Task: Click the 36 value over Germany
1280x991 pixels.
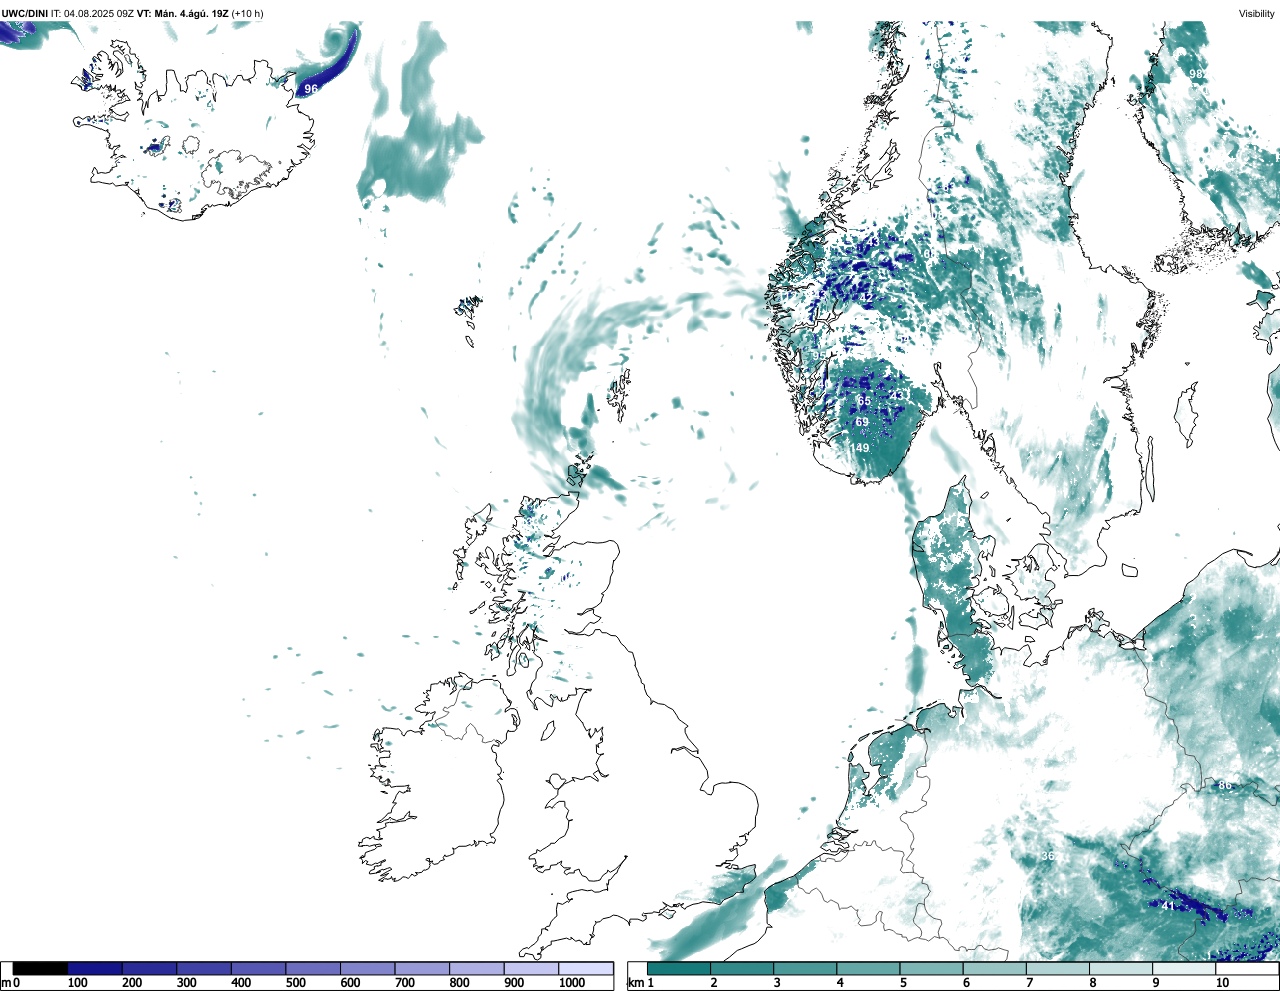Action: tap(1048, 856)
